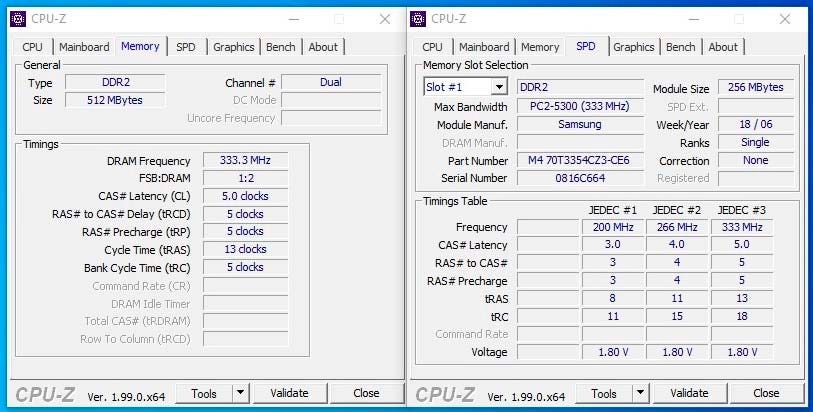This screenshot has width=813, height=412.
Task: Click the empty DRAM Manuf. field
Action: tap(580, 143)
